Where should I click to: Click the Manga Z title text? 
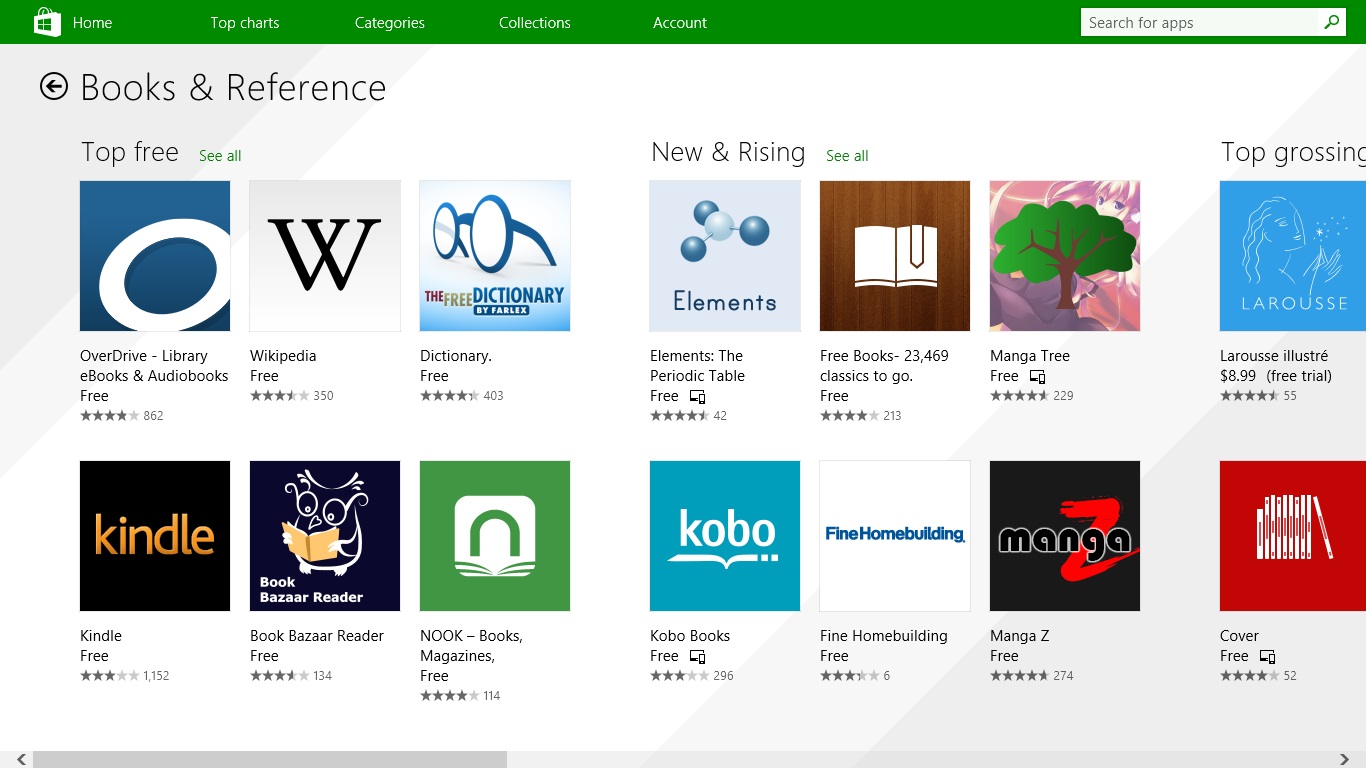pyautogui.click(x=1020, y=636)
